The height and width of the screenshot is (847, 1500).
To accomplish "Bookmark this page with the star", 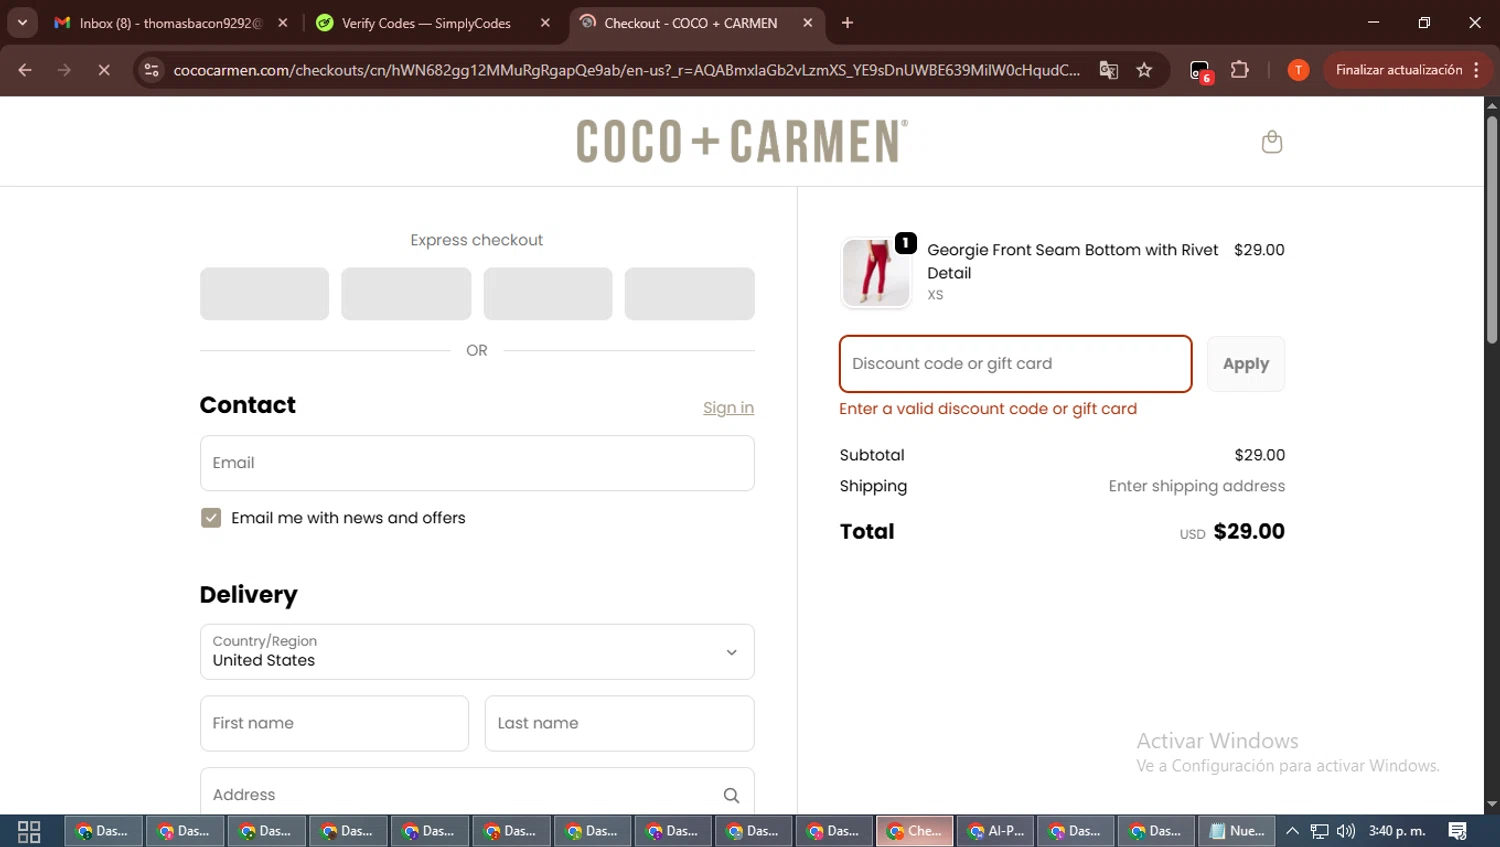I will 1144,70.
